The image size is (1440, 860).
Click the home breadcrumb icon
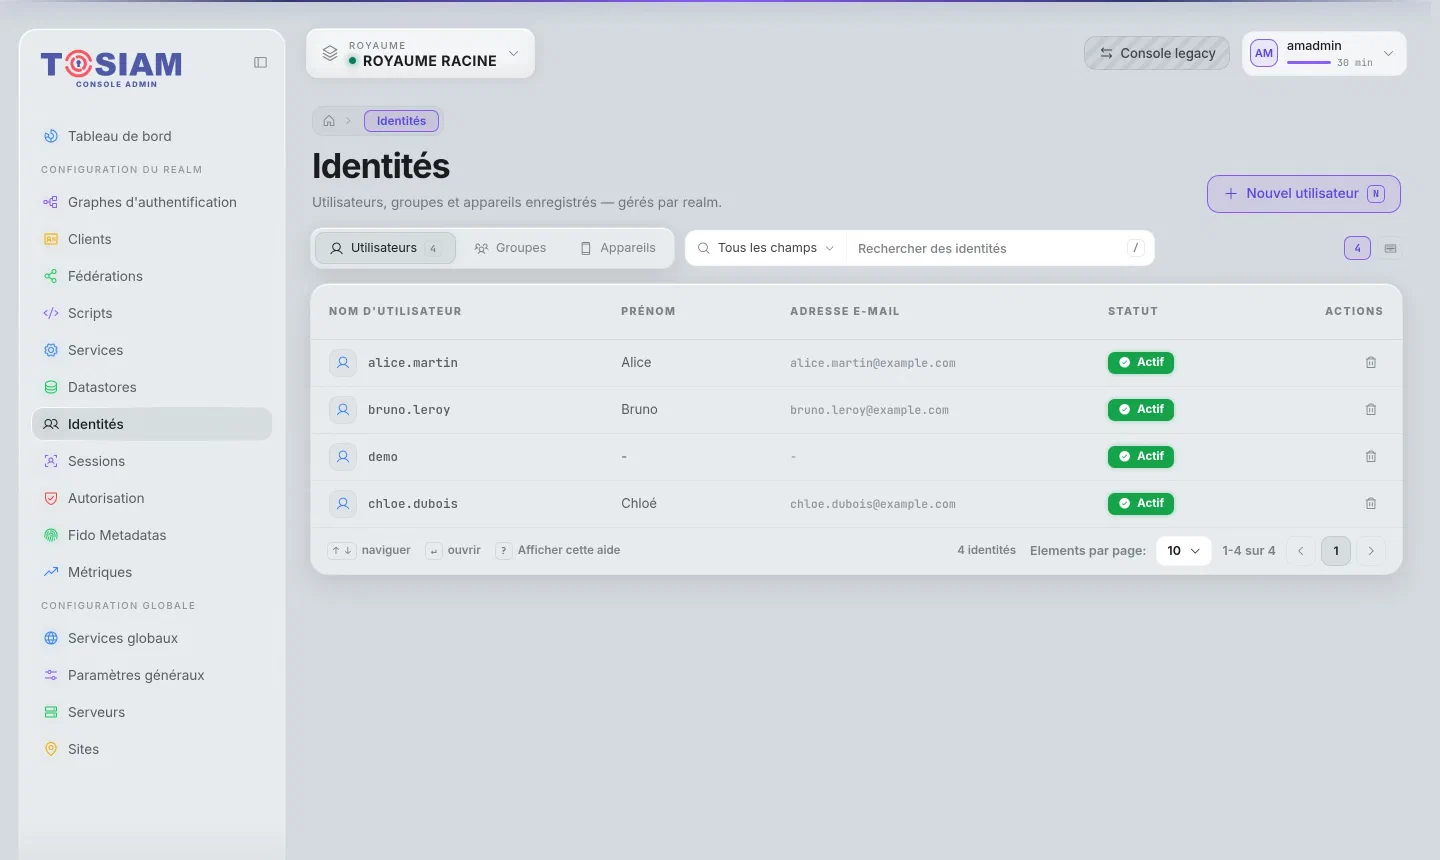[329, 121]
